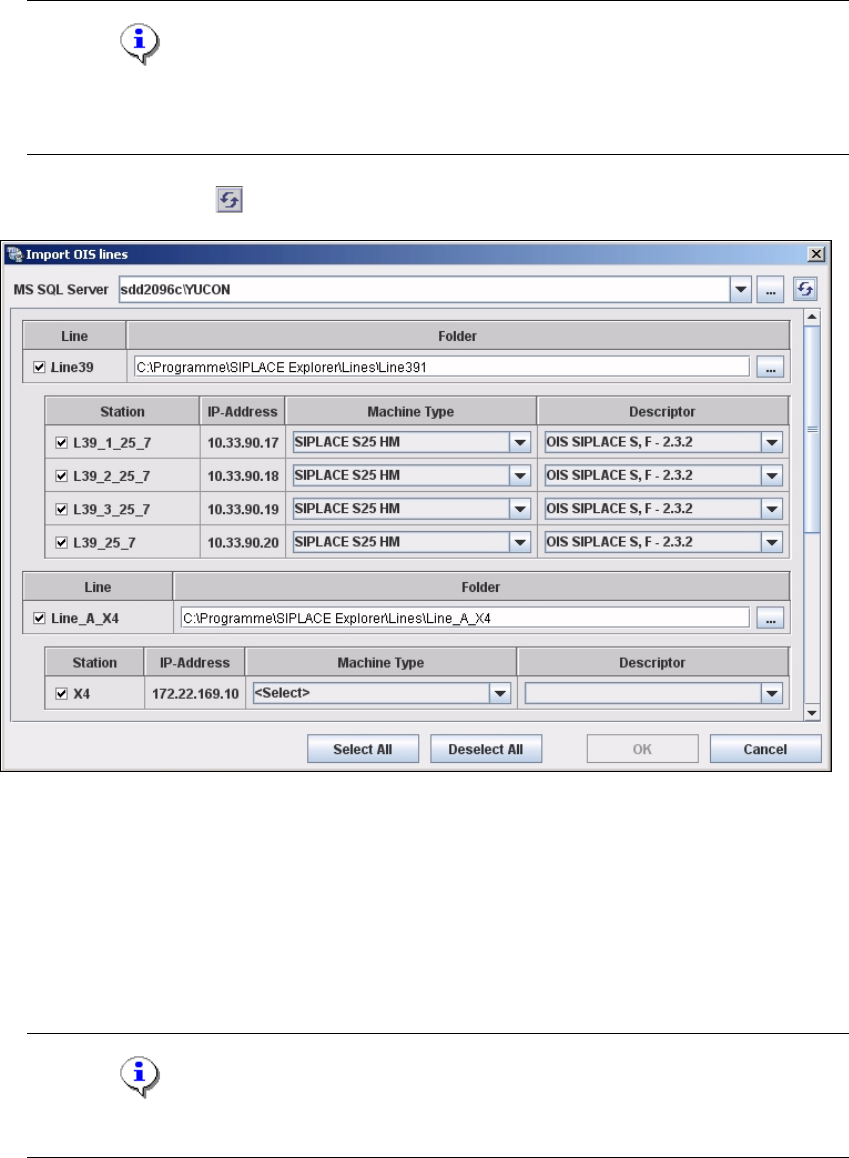The image size is (849, 1158).
Task: Click the IP address 172.22.169.10
Action: pyautogui.click(x=196, y=694)
